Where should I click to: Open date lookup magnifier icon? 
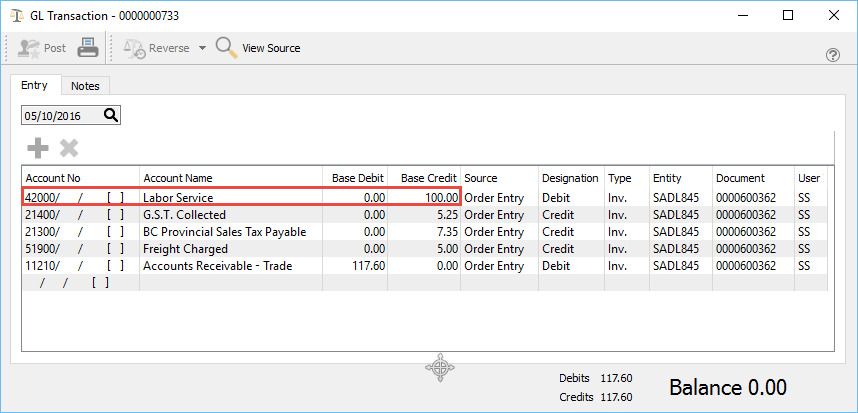tap(111, 115)
